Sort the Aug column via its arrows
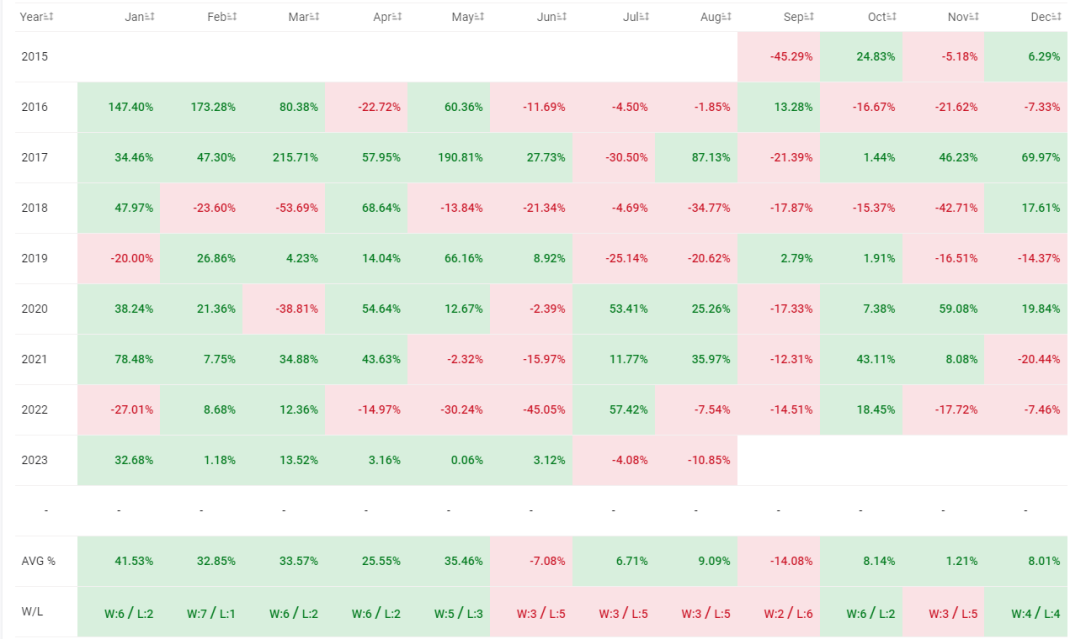Image resolution: width=1070 pixels, height=639 pixels. (x=727, y=17)
